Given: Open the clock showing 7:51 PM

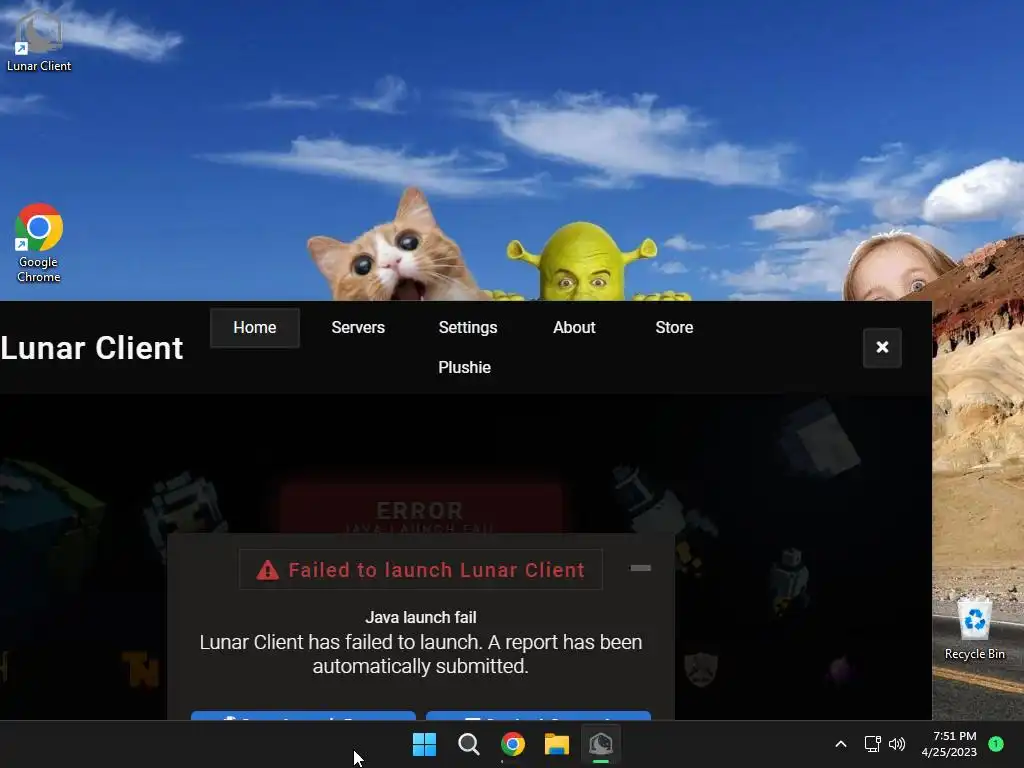Looking at the screenshot, I should [x=949, y=744].
